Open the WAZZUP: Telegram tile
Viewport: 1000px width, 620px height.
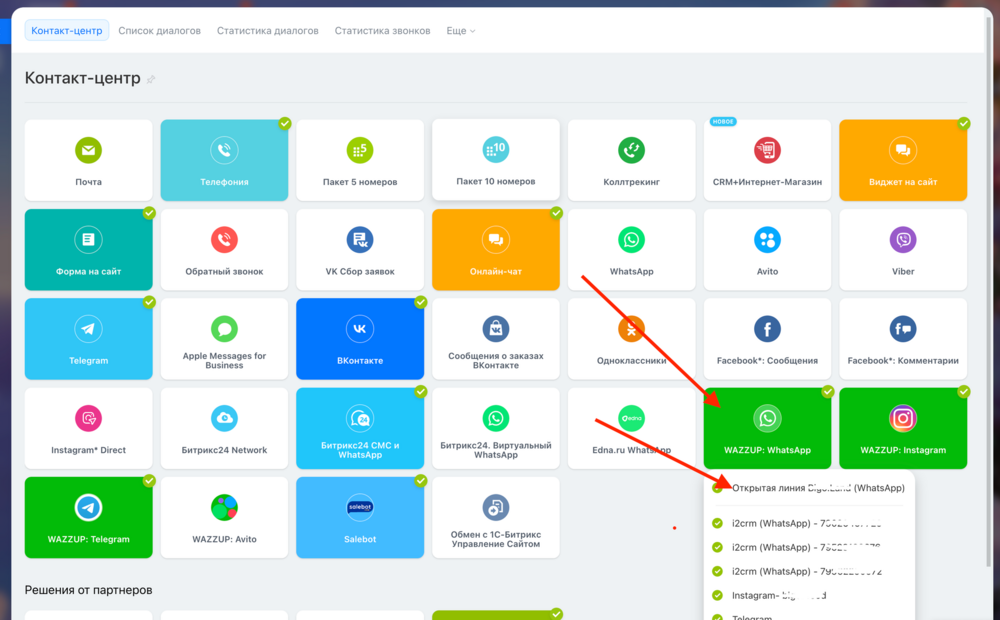(89, 517)
